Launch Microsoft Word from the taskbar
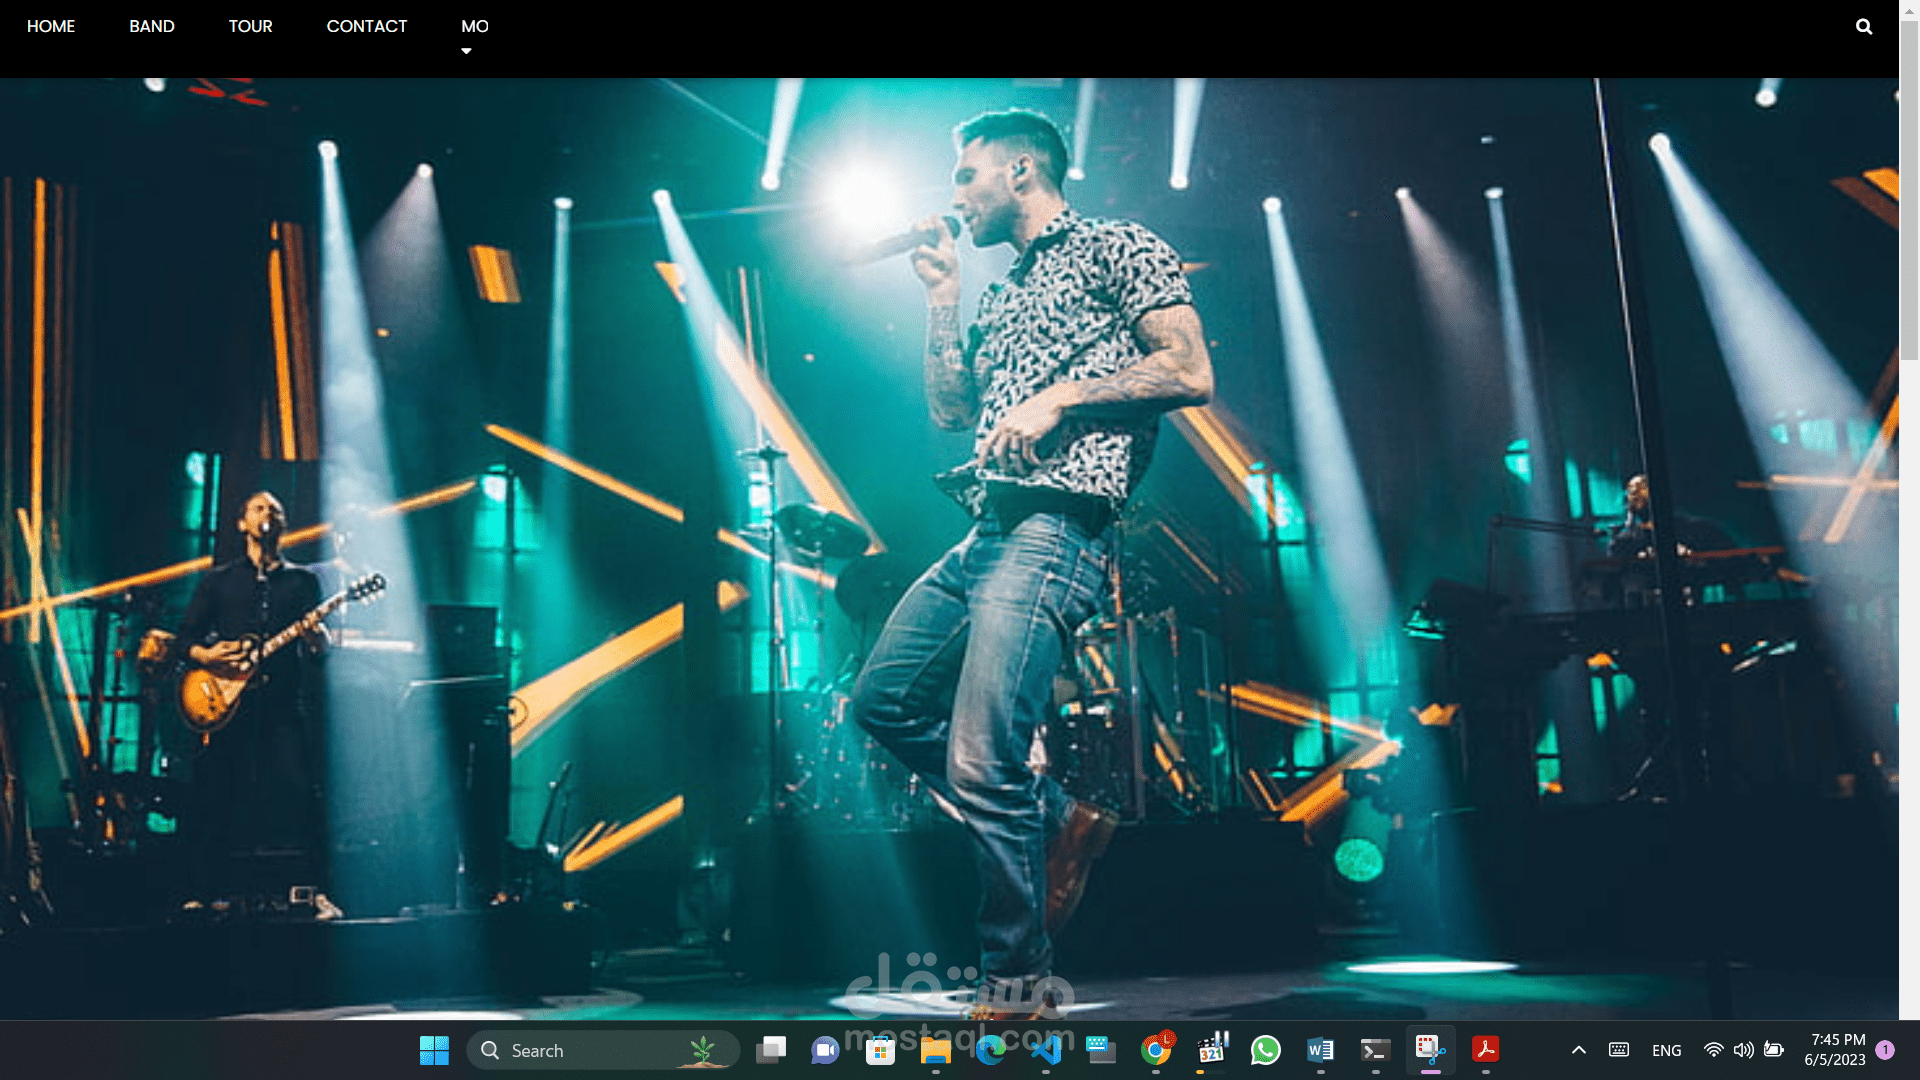Image resolution: width=1920 pixels, height=1080 pixels. point(1321,1050)
